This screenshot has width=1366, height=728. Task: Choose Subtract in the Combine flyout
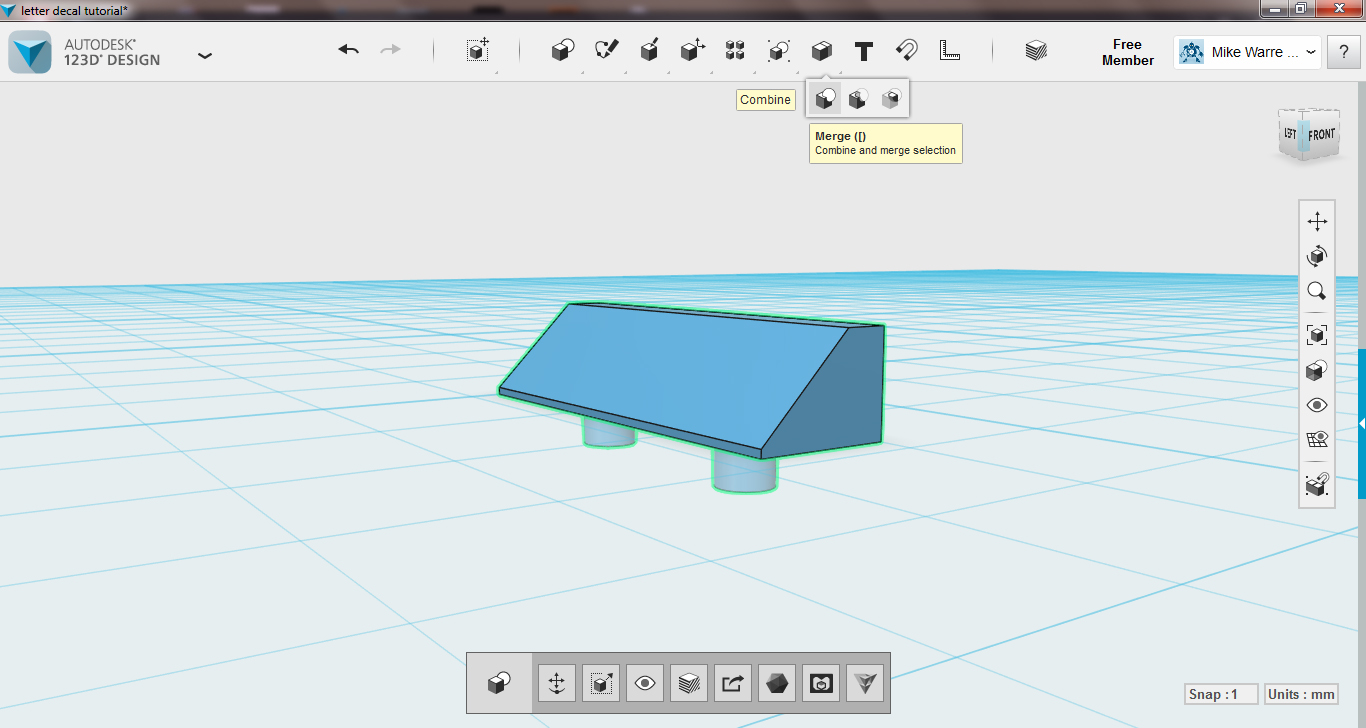coord(857,99)
